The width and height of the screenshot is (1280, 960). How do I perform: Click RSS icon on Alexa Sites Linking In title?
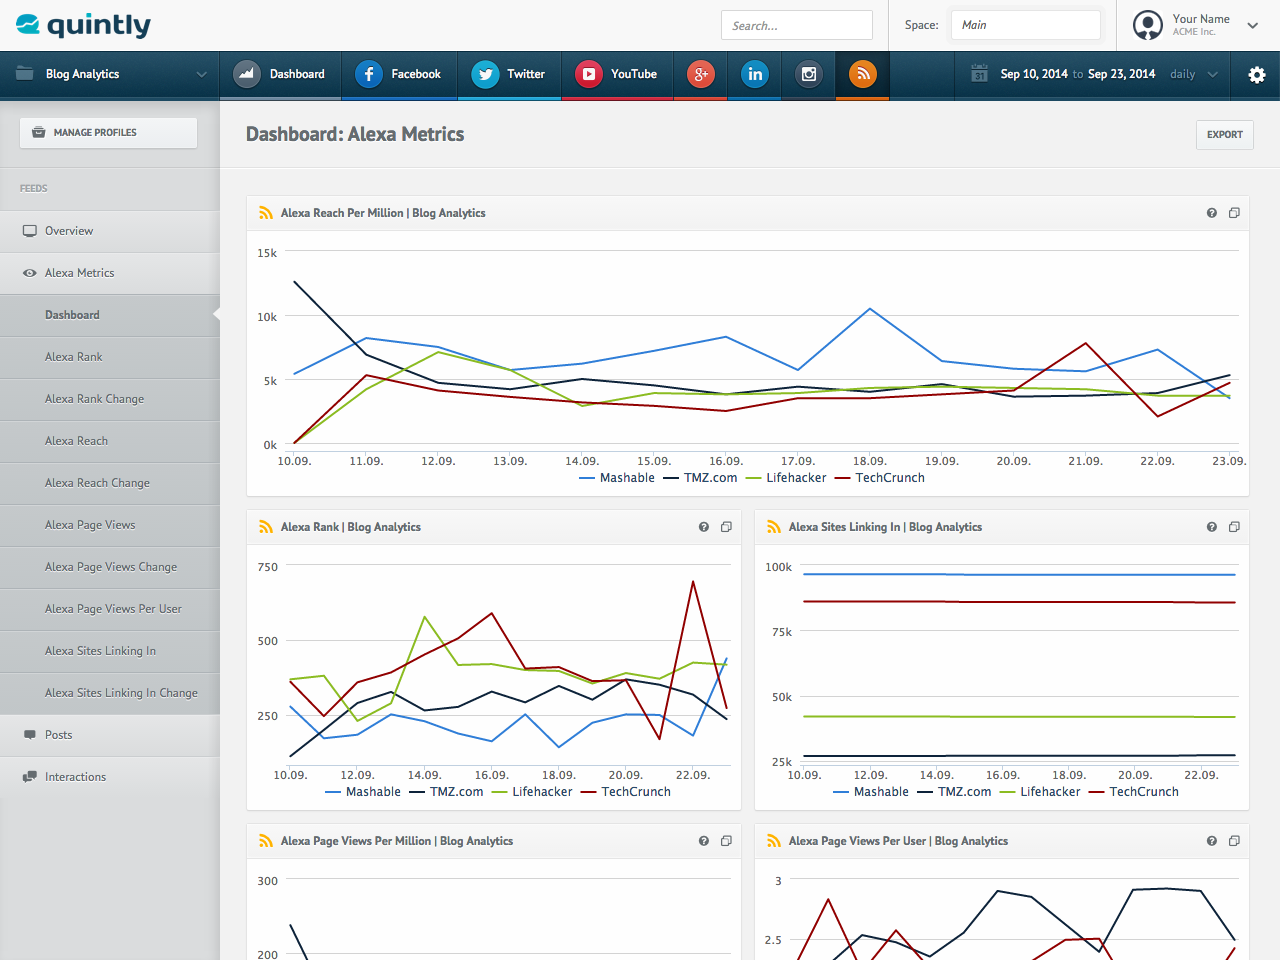[x=774, y=527]
